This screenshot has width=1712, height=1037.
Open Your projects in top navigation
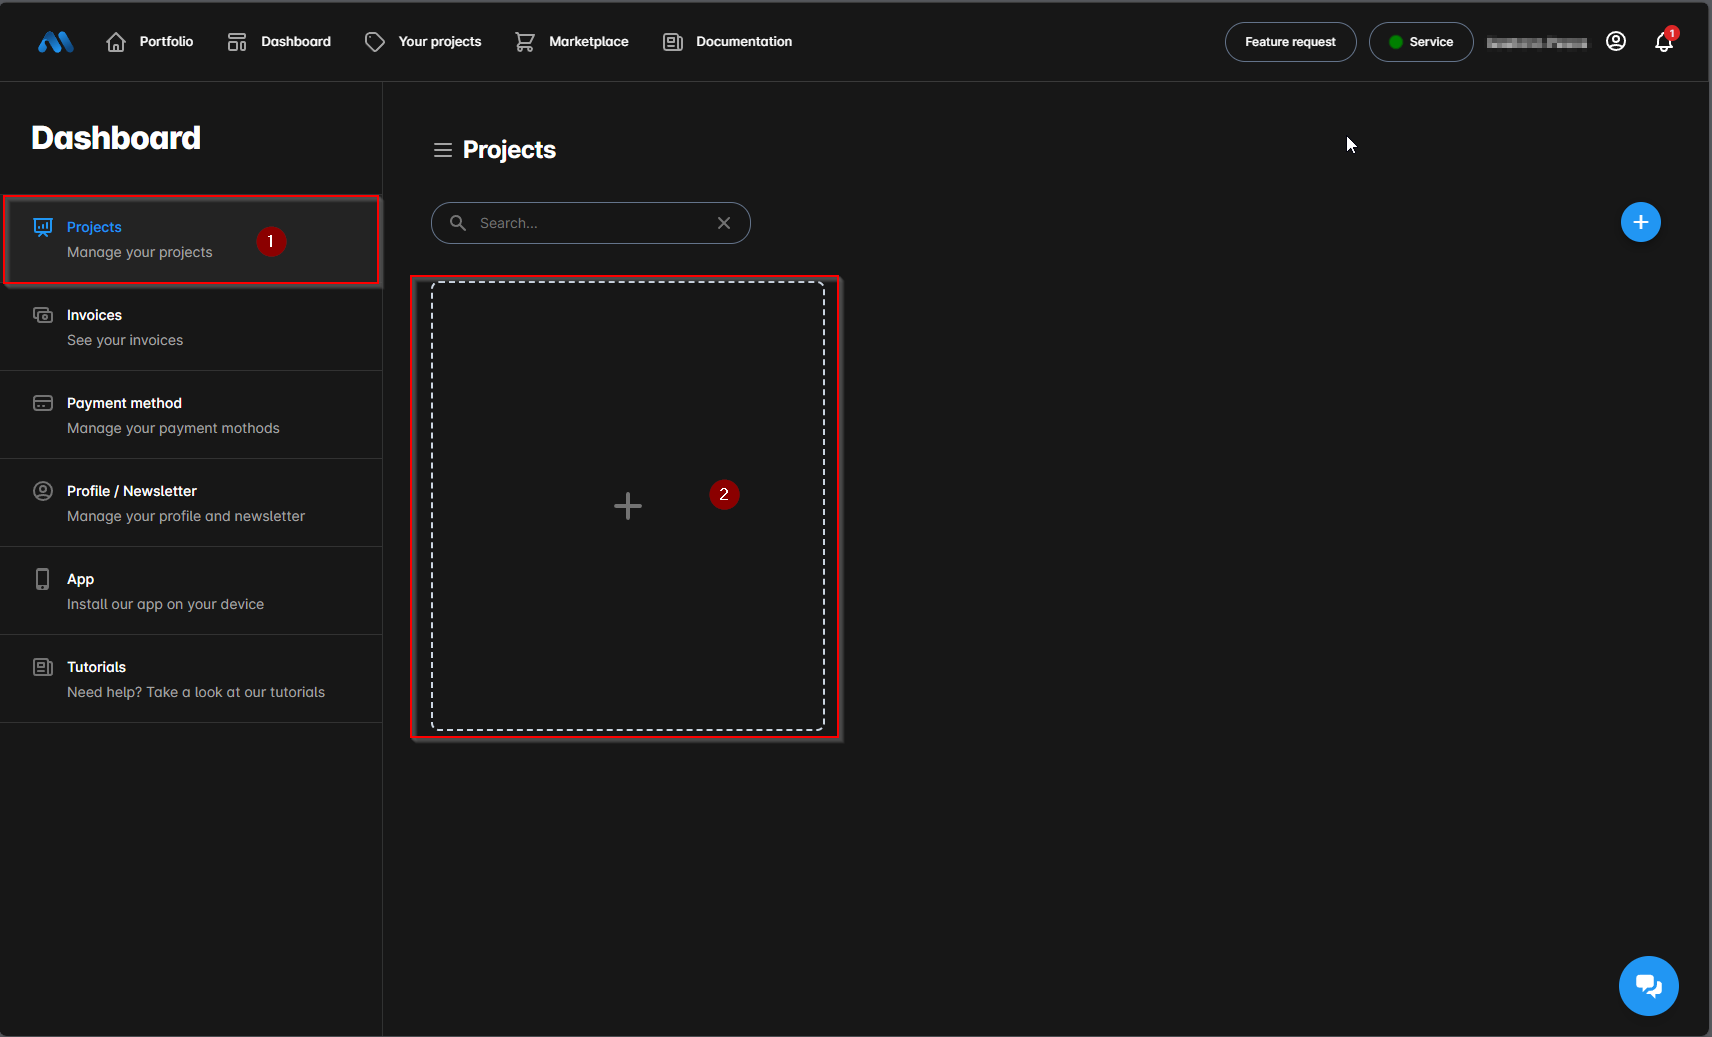pyautogui.click(x=423, y=42)
